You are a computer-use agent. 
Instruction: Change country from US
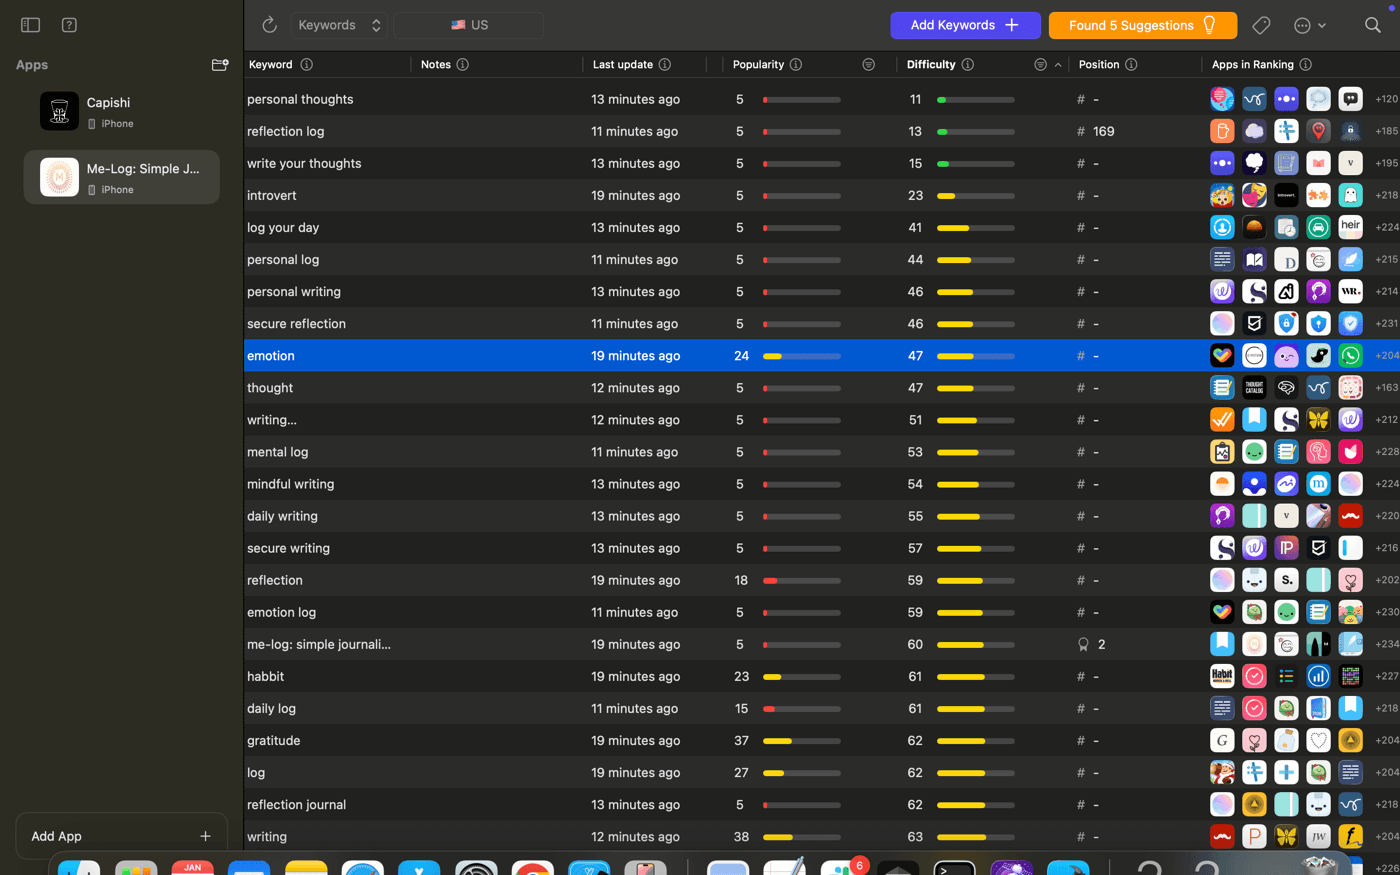tap(469, 25)
